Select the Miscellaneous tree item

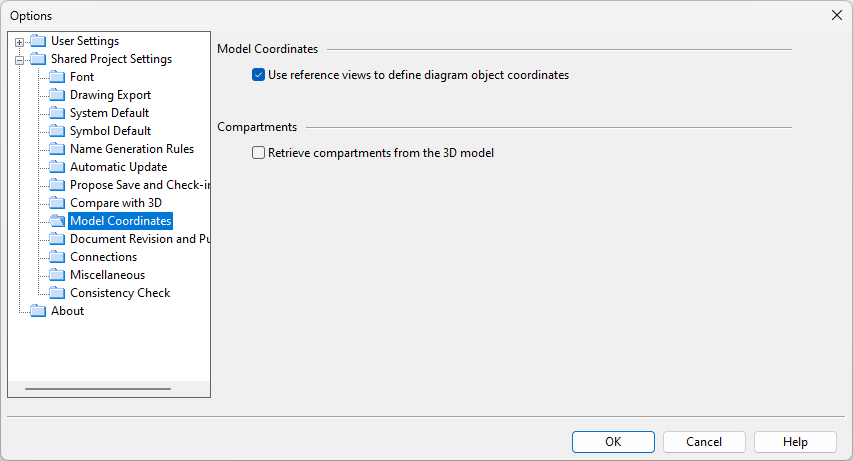[107, 275]
